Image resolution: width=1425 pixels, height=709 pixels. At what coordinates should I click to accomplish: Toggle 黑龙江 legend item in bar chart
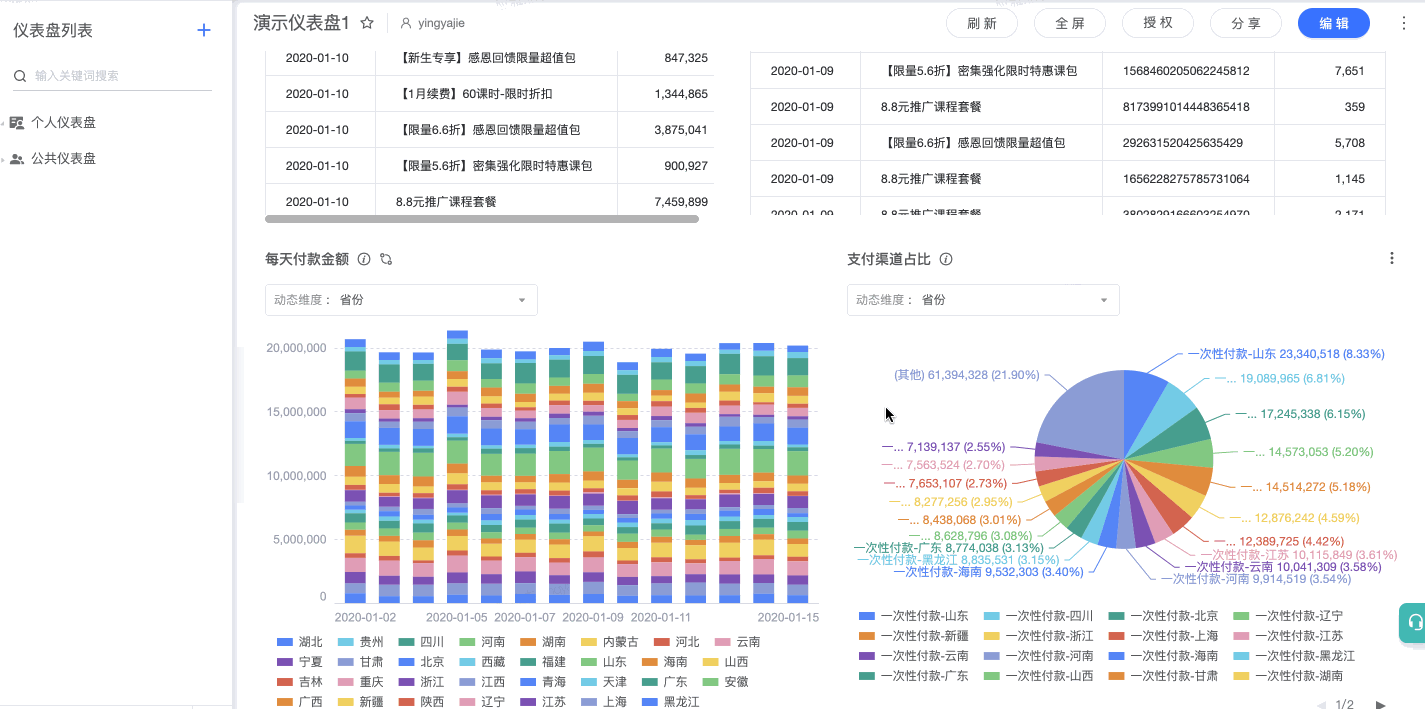tap(671, 702)
